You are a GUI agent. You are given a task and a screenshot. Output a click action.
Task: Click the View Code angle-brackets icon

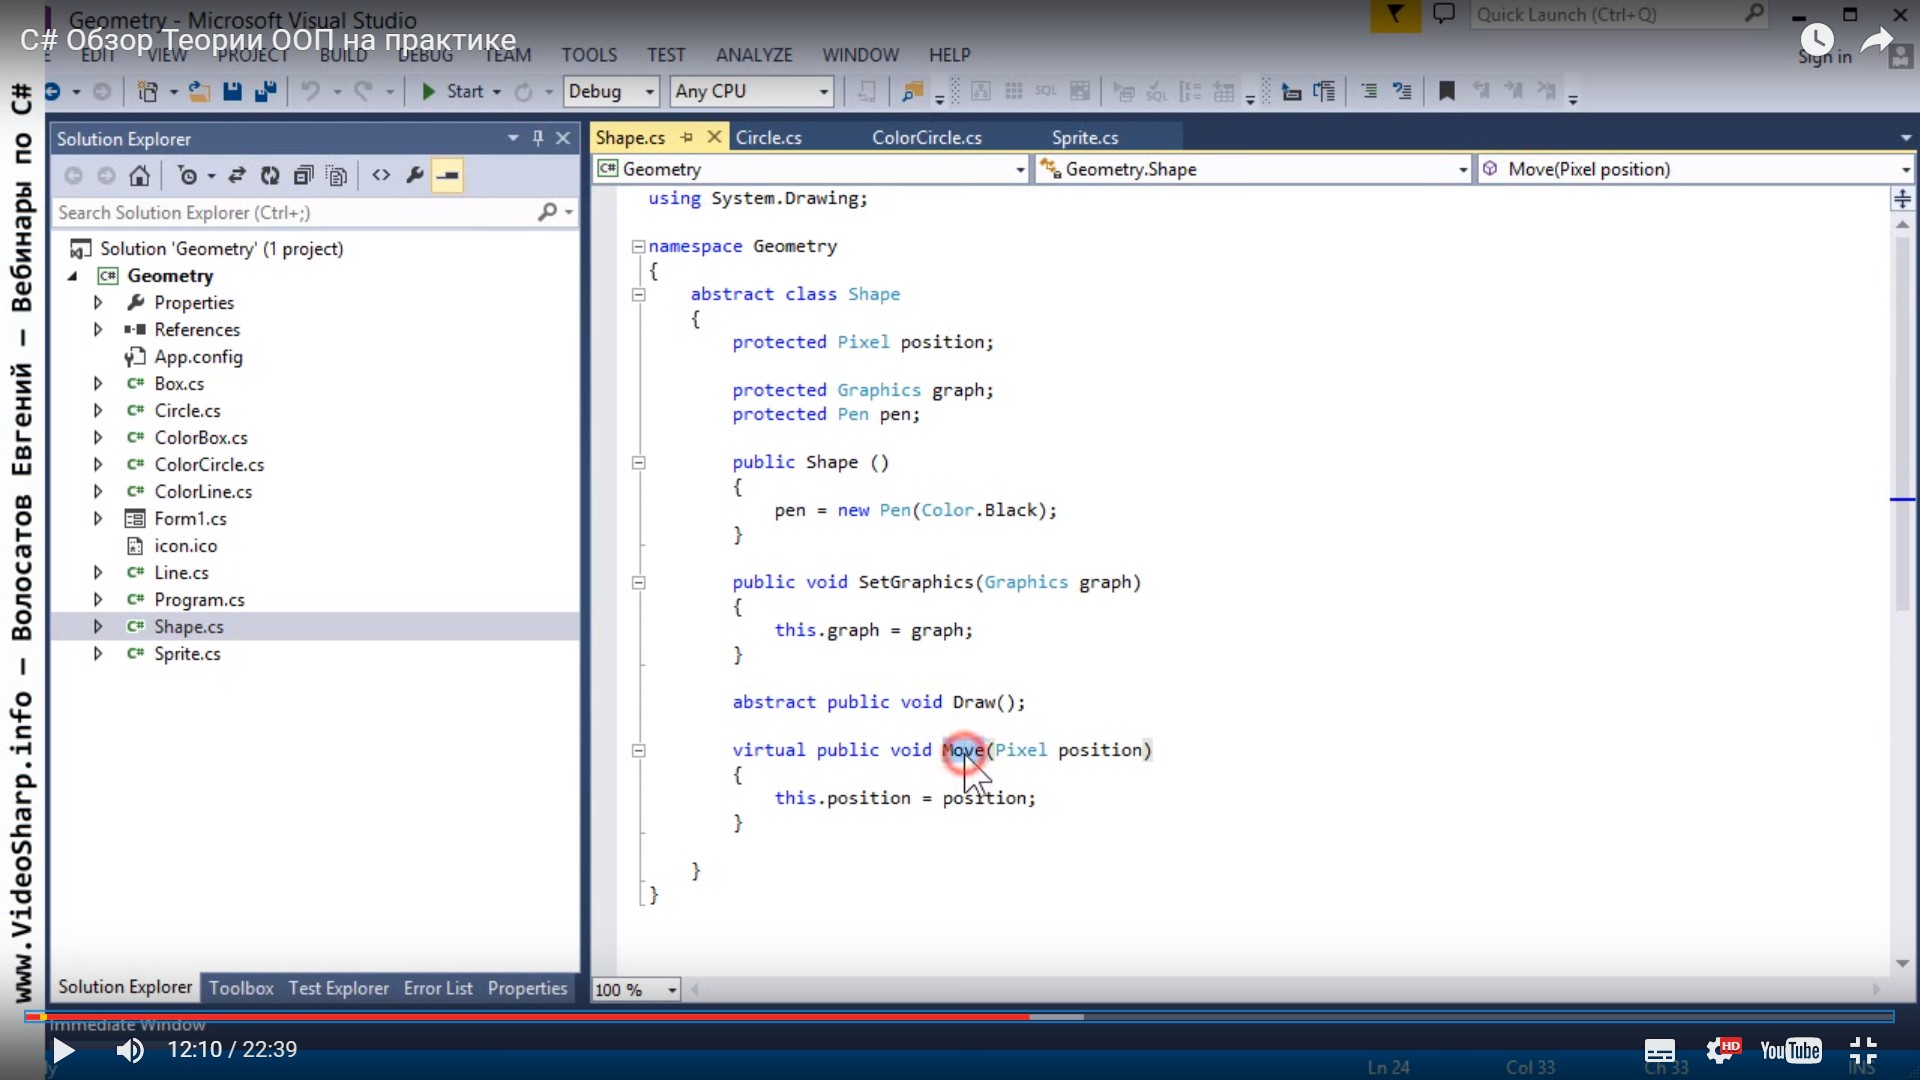point(381,175)
